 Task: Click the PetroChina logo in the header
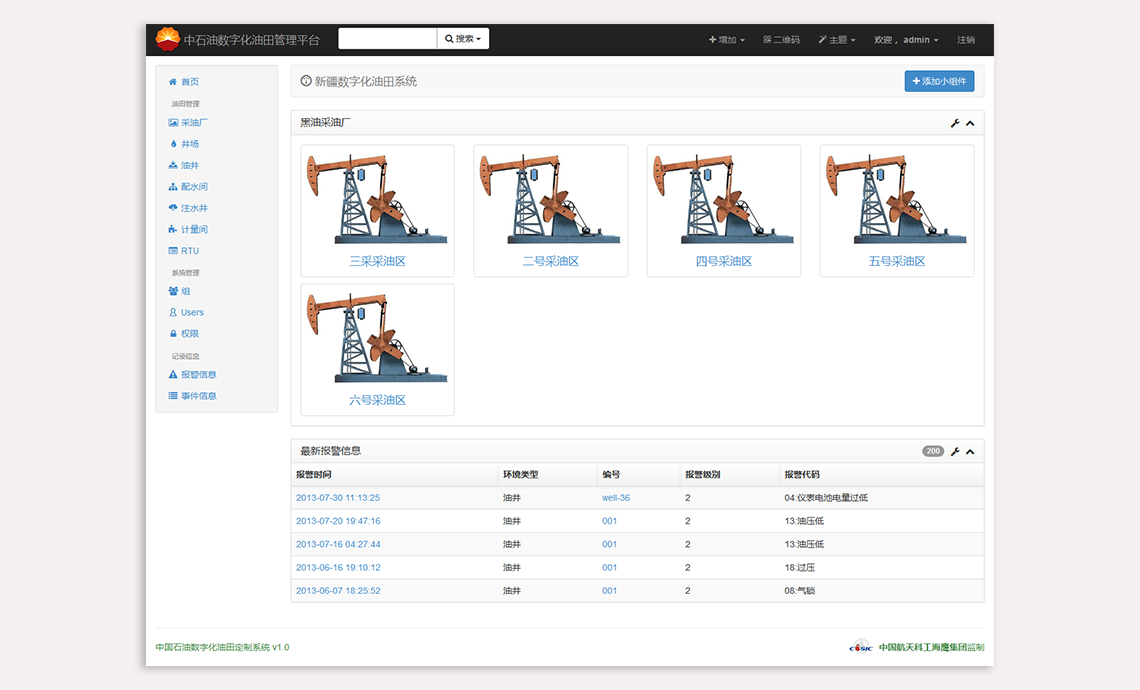pyautogui.click(x=167, y=40)
